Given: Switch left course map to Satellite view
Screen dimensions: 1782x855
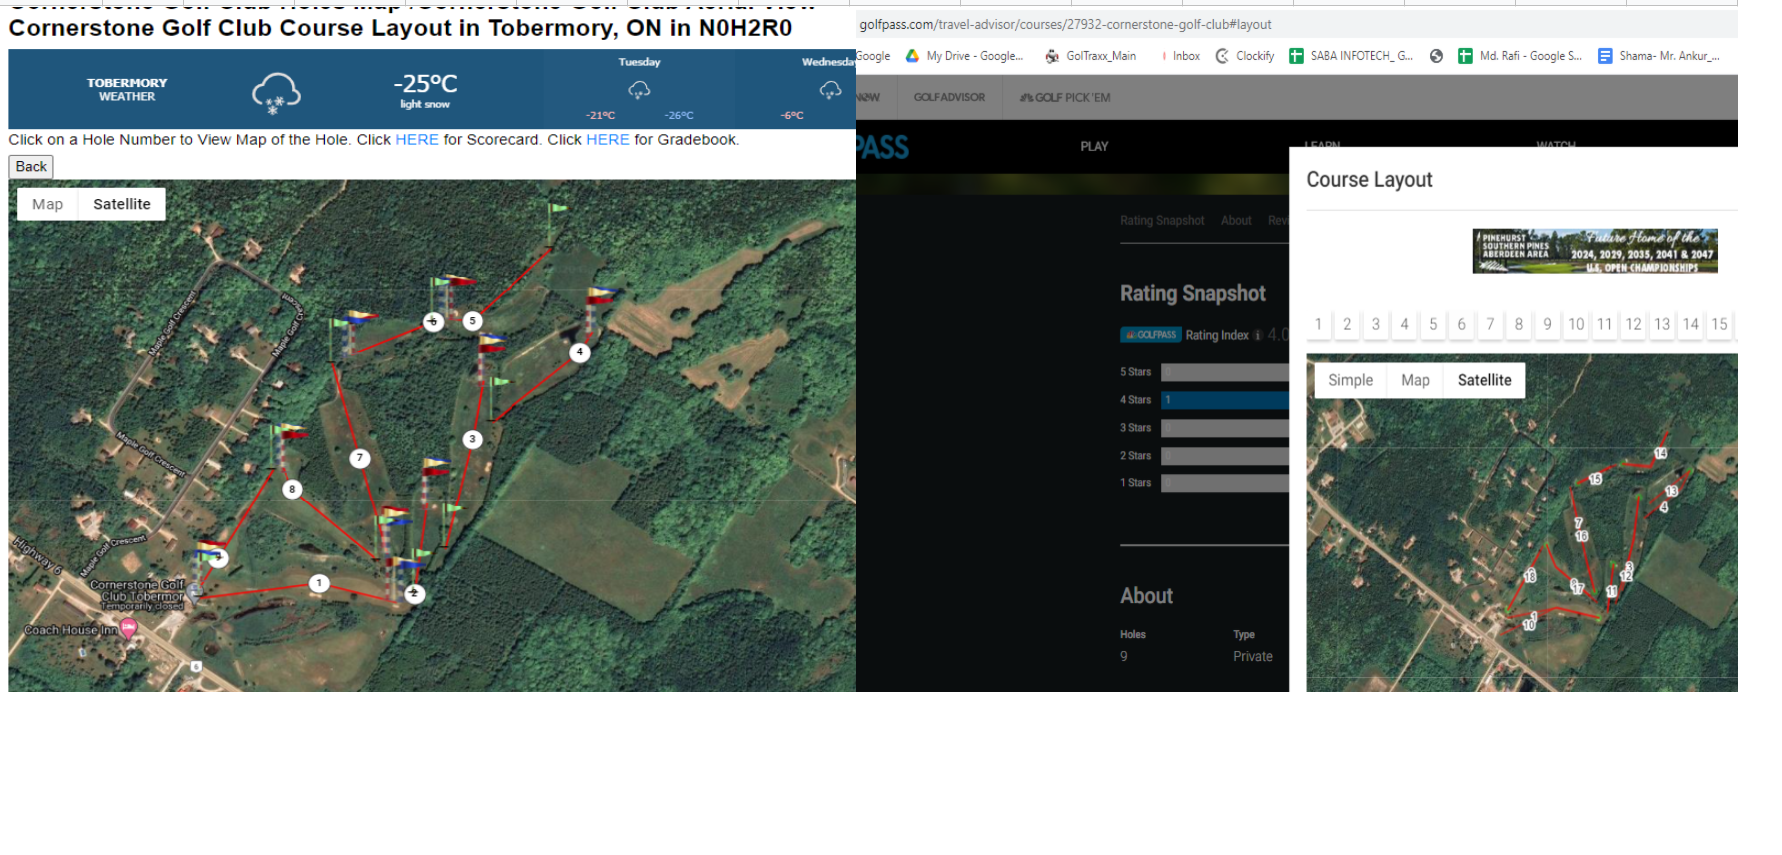Looking at the screenshot, I should [122, 204].
